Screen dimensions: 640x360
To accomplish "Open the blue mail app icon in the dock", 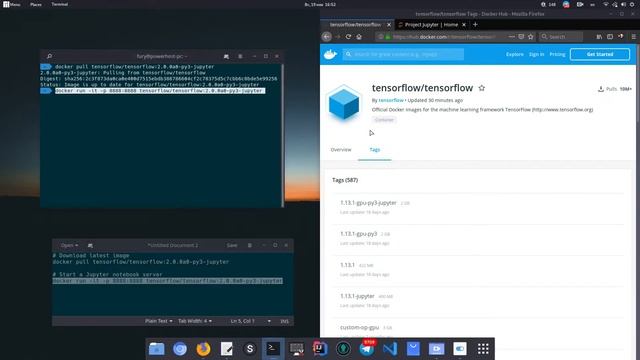I will coord(413,349).
